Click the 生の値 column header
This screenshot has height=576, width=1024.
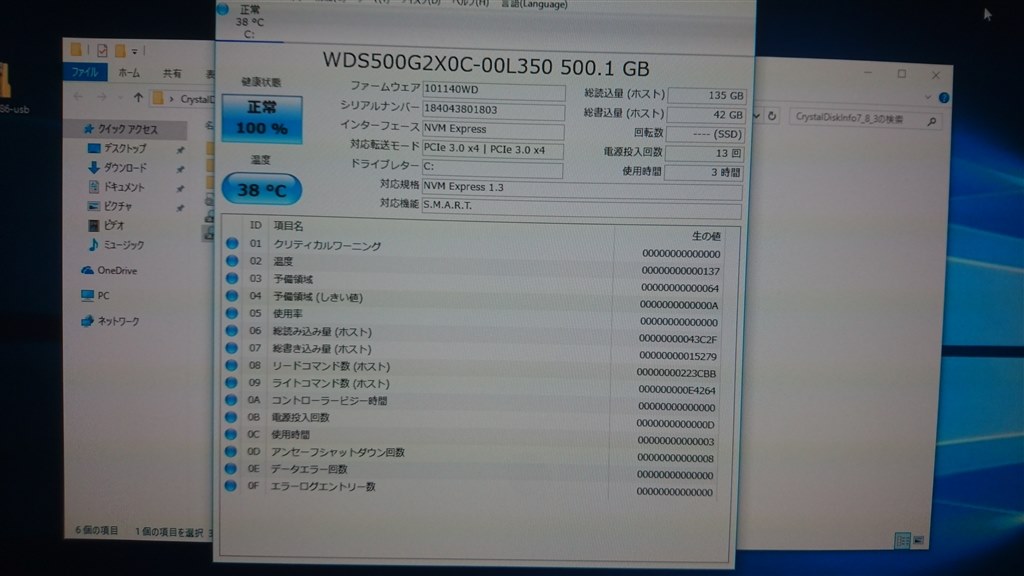pyautogui.click(x=706, y=236)
